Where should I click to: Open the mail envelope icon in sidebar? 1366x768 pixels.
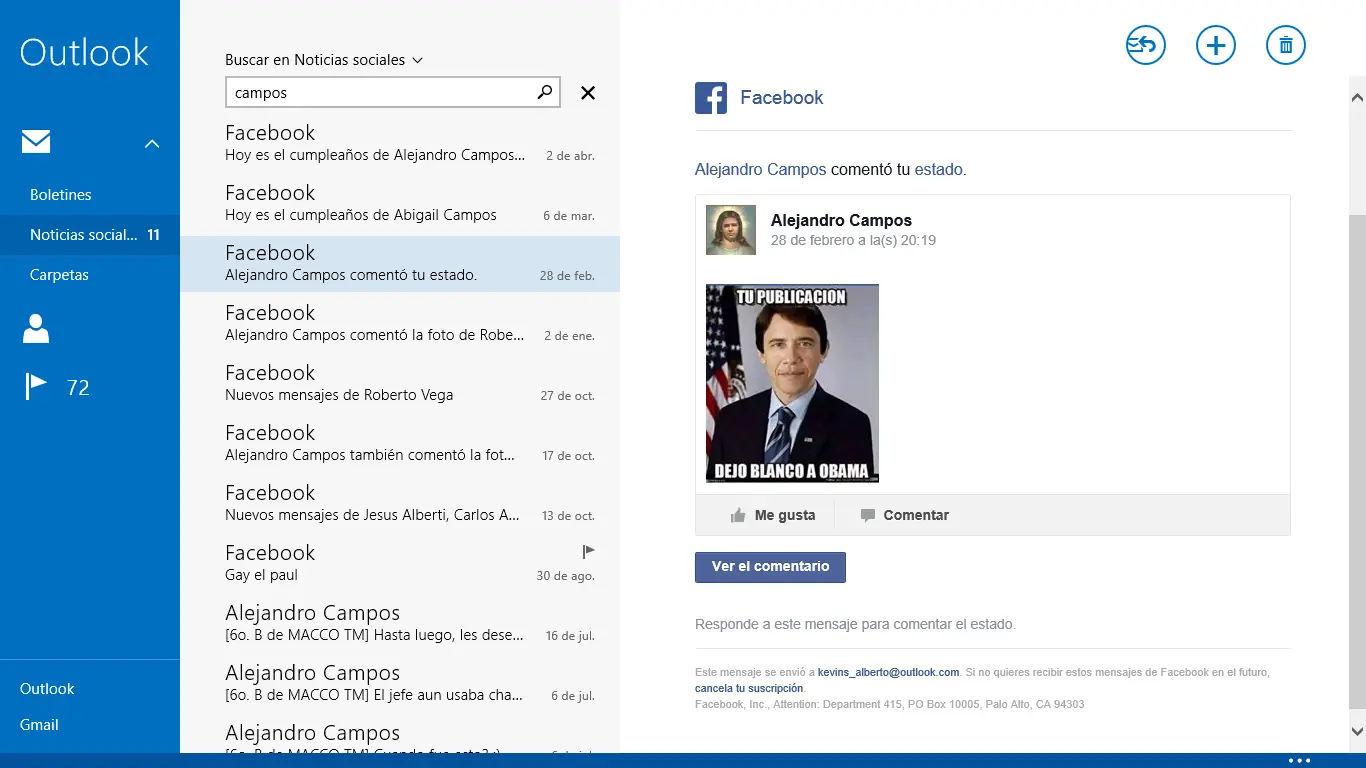36,142
